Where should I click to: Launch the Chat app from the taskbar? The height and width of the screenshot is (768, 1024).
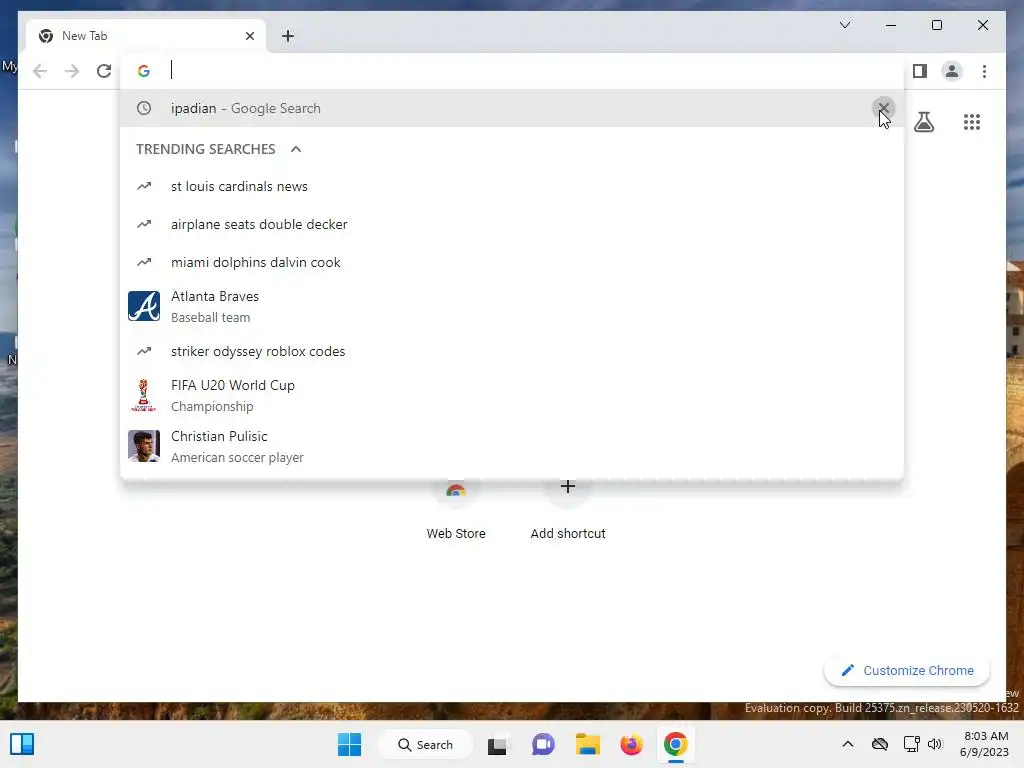click(543, 744)
